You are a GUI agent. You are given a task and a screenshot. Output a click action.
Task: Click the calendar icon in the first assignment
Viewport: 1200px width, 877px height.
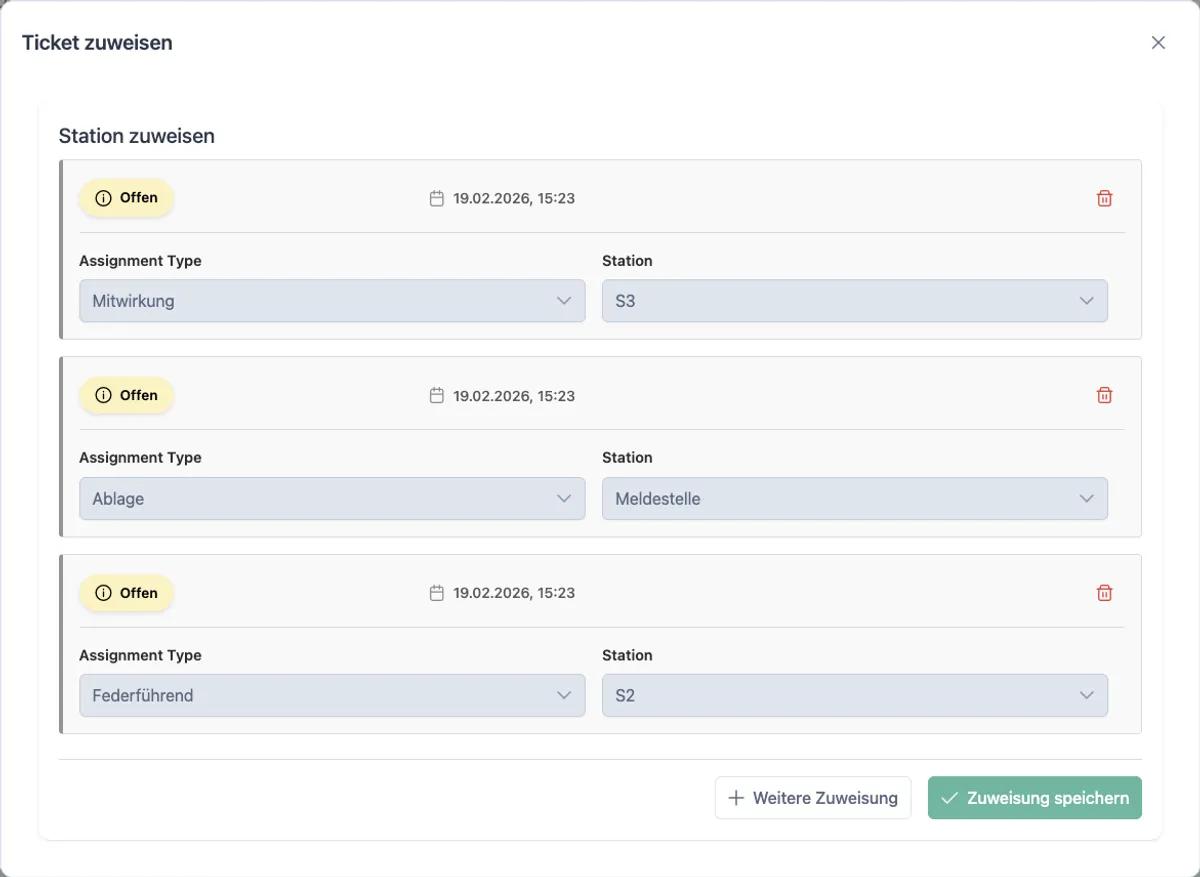click(x=436, y=198)
